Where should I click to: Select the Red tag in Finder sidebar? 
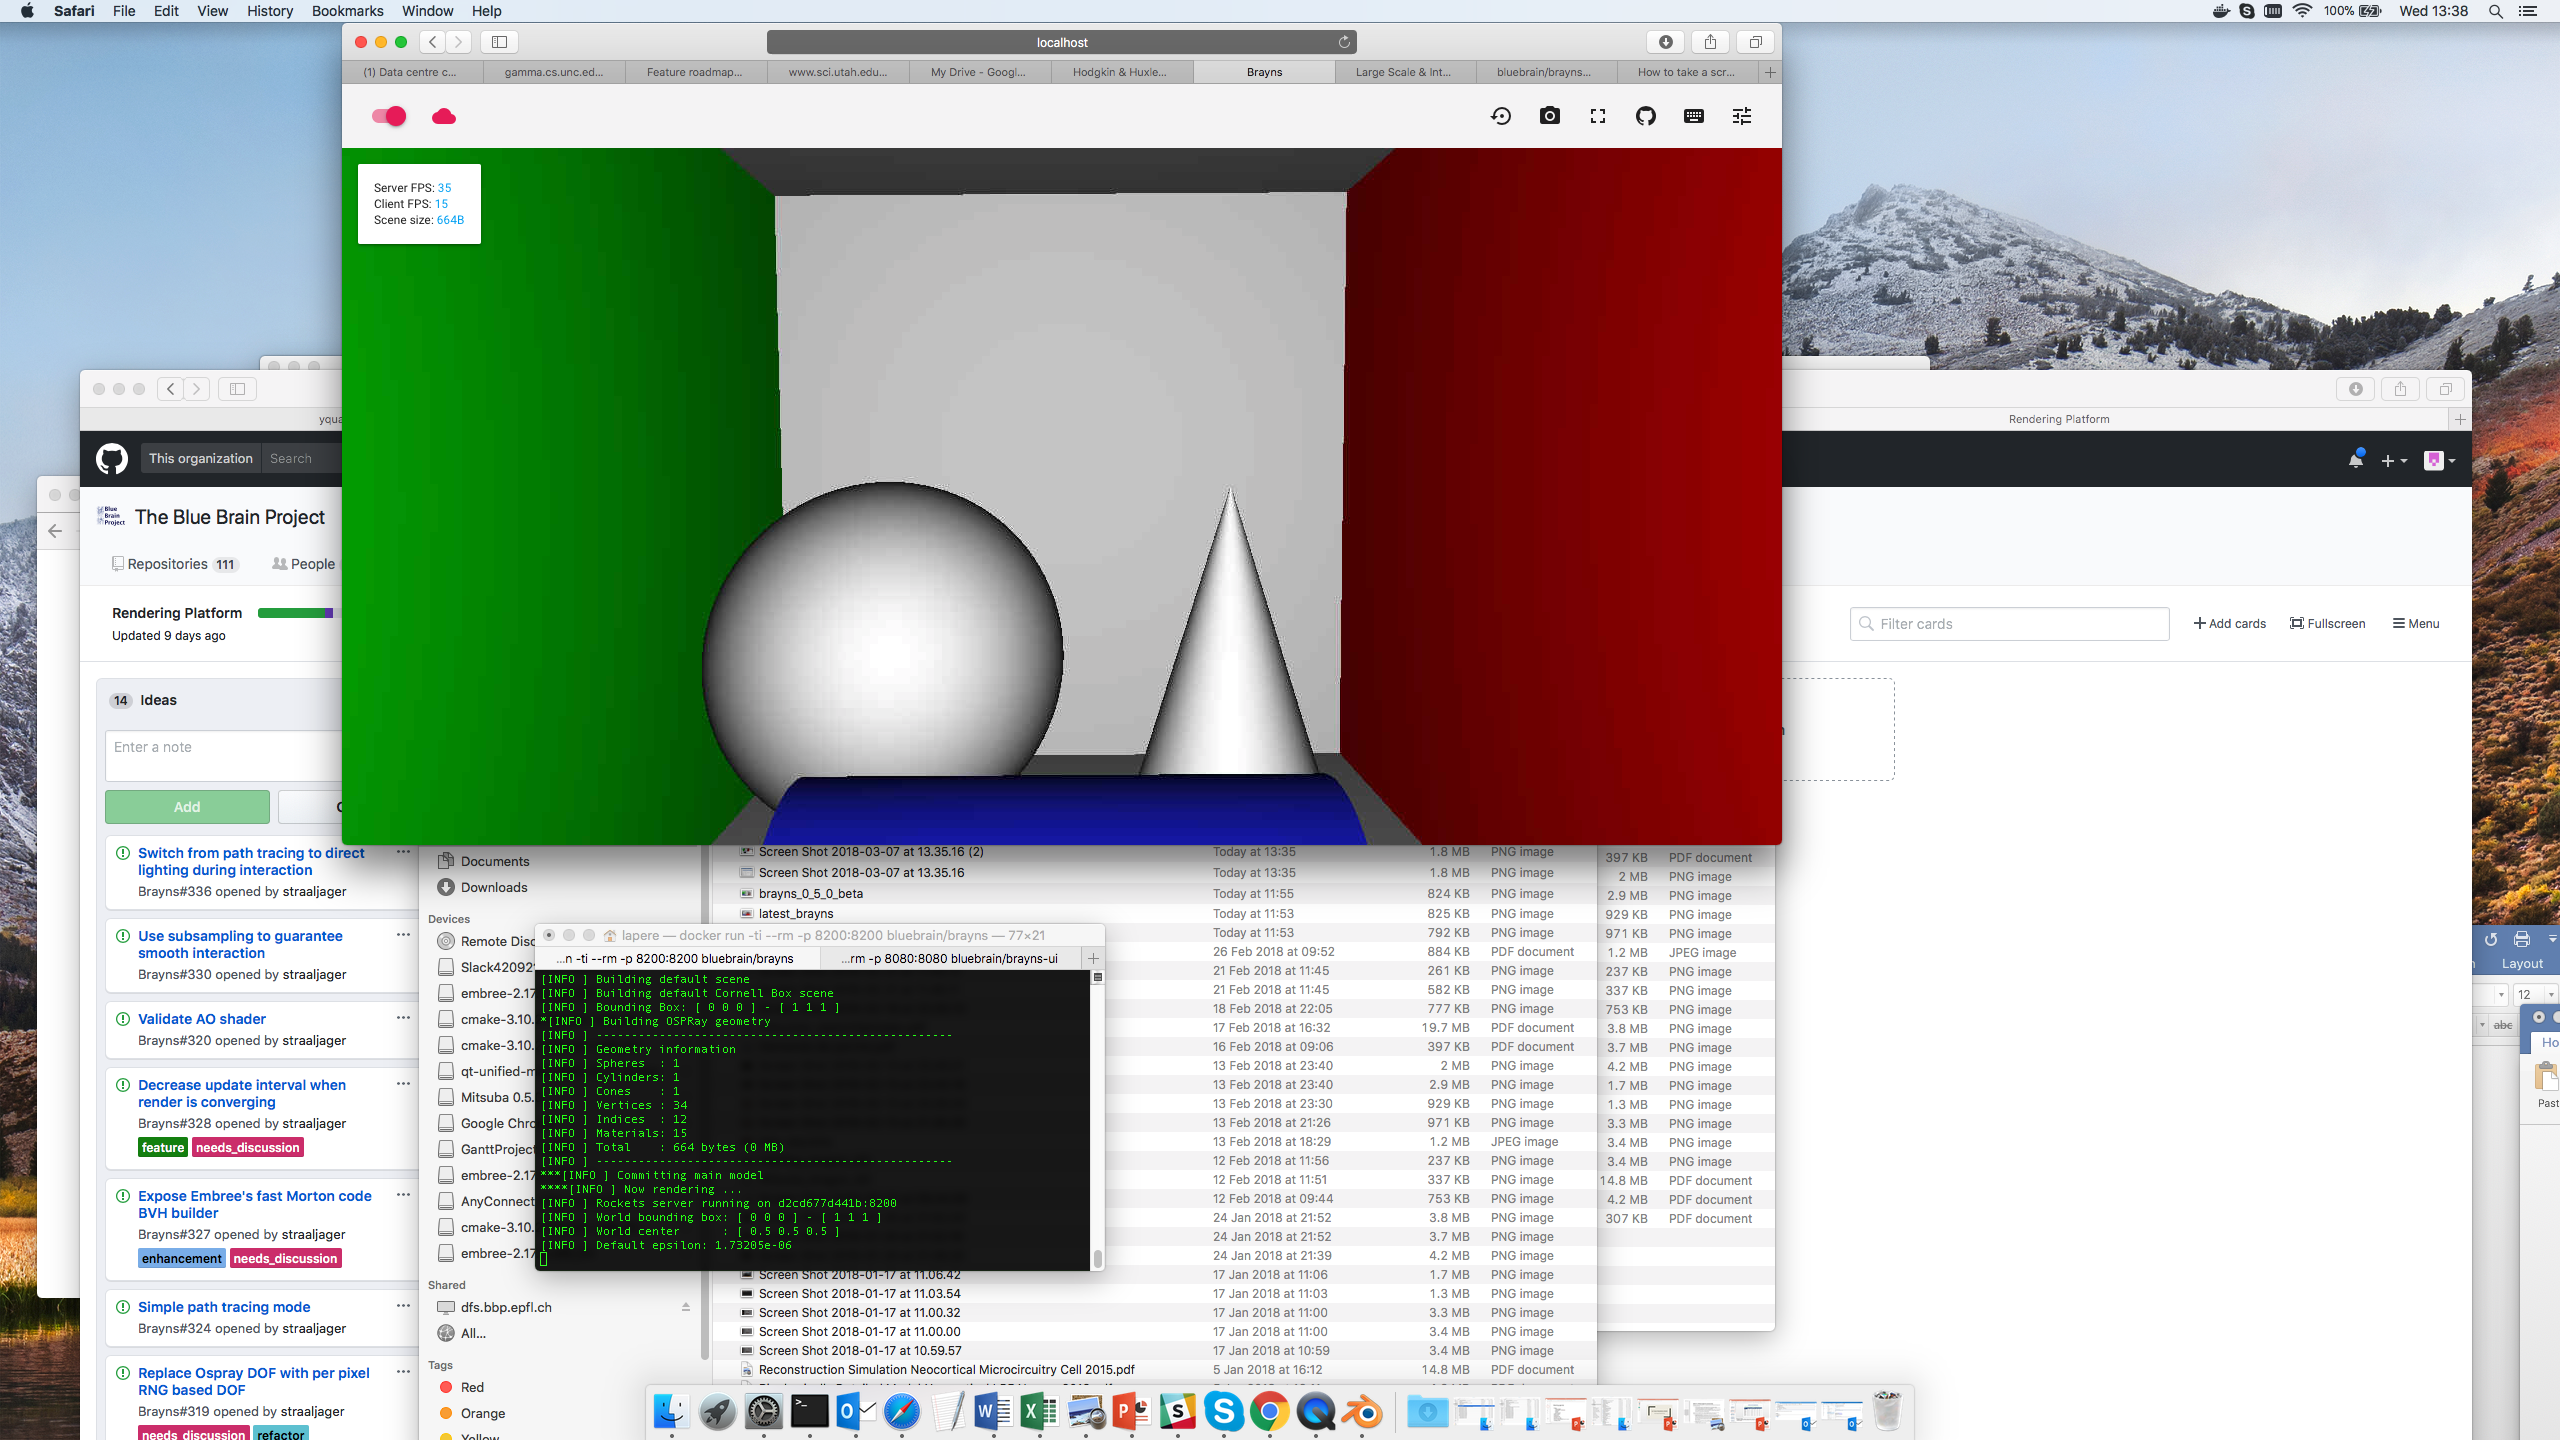(472, 1388)
